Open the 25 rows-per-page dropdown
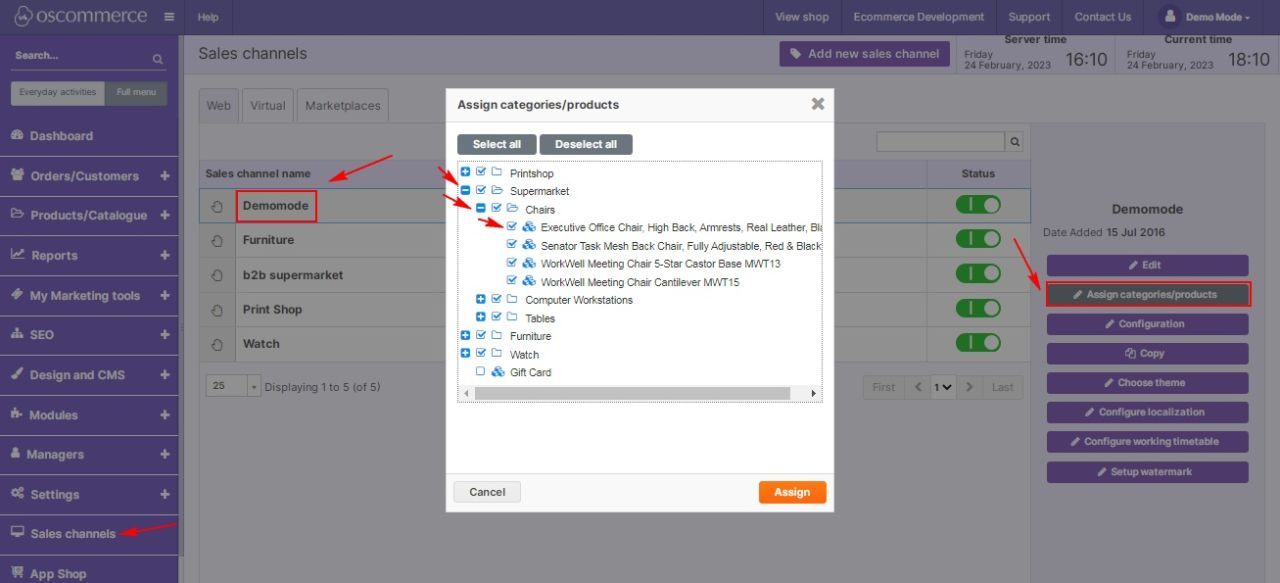 (233, 386)
